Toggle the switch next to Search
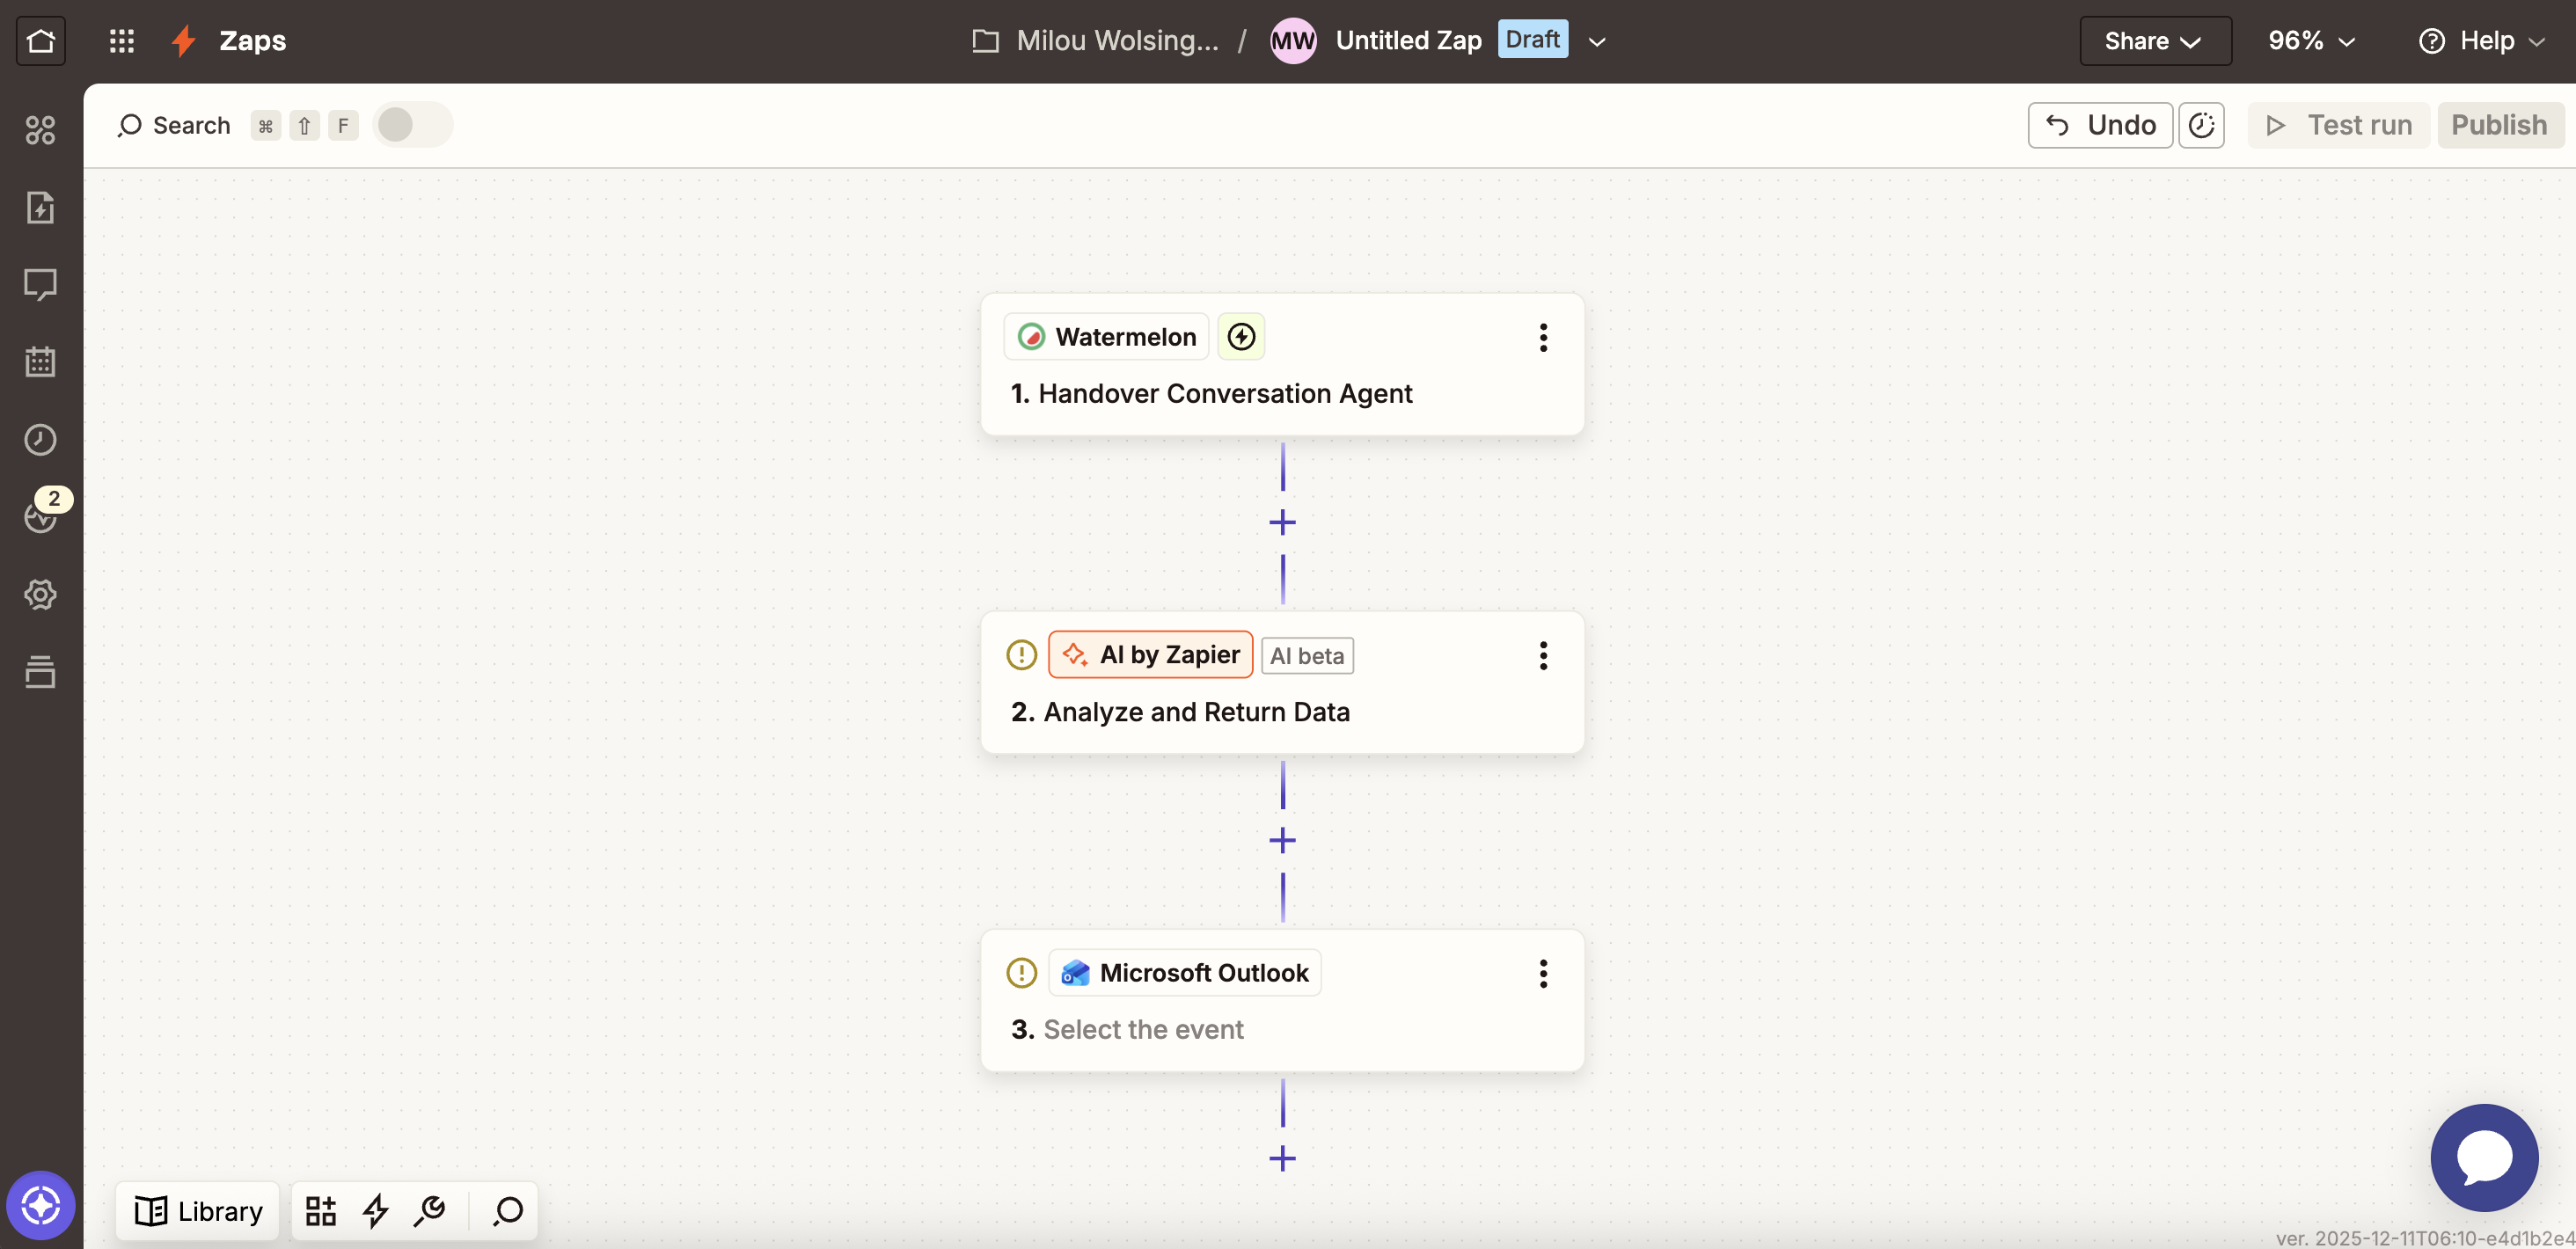This screenshot has width=2576, height=1249. (412, 125)
